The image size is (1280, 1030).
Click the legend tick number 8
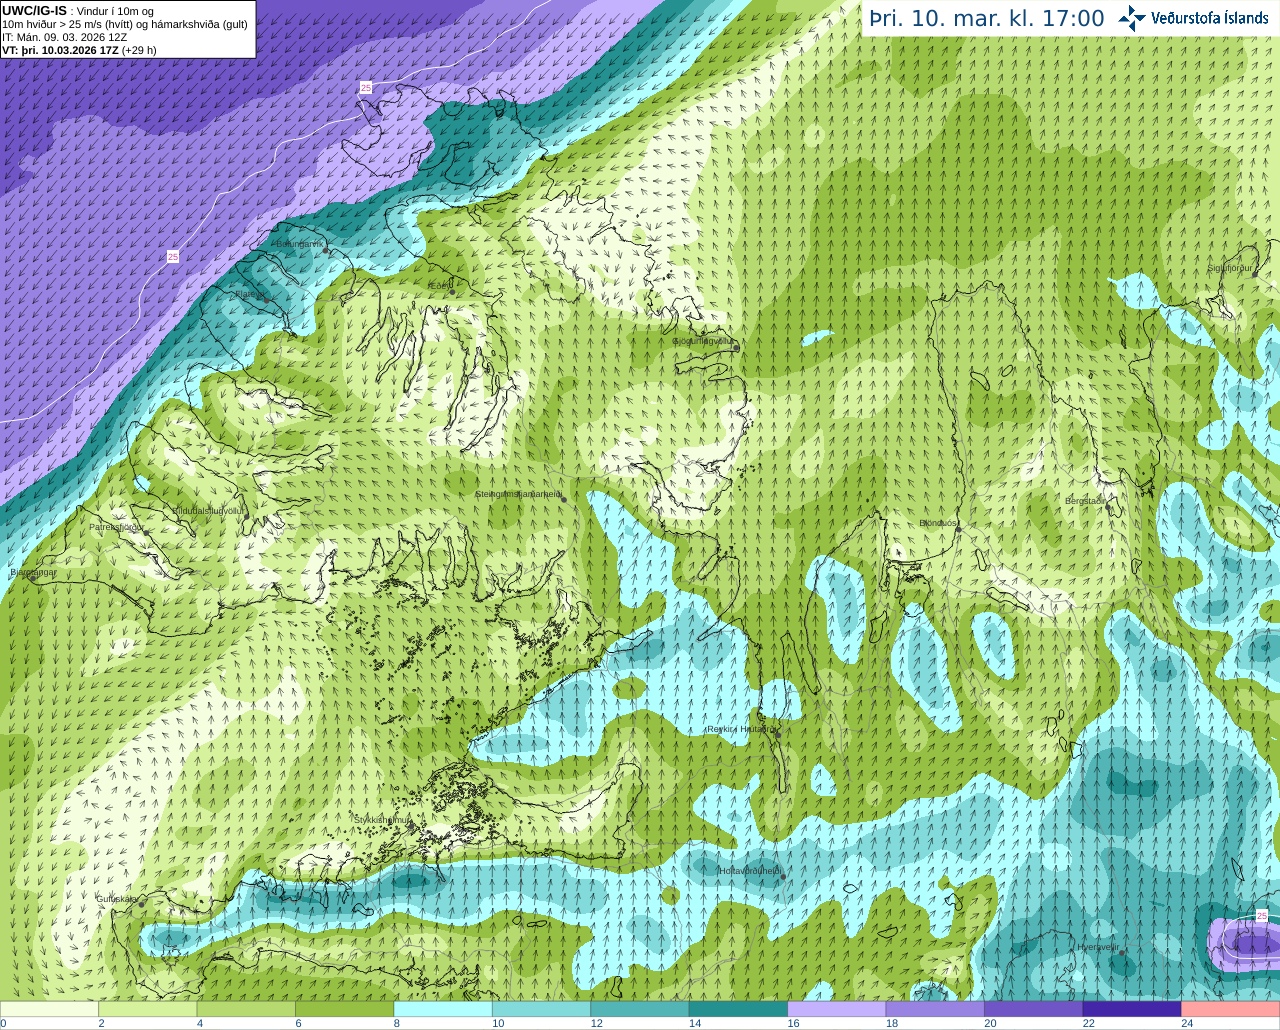pos(399,1023)
